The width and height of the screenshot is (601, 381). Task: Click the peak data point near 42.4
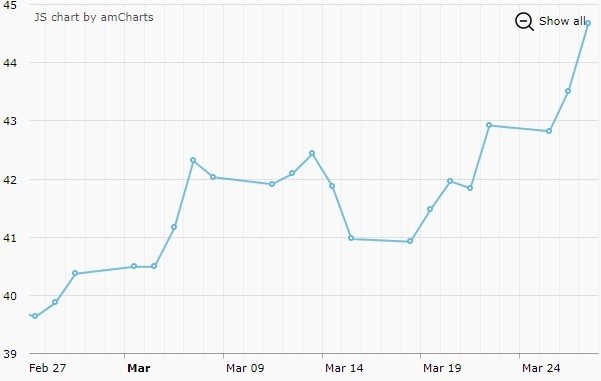coord(312,153)
